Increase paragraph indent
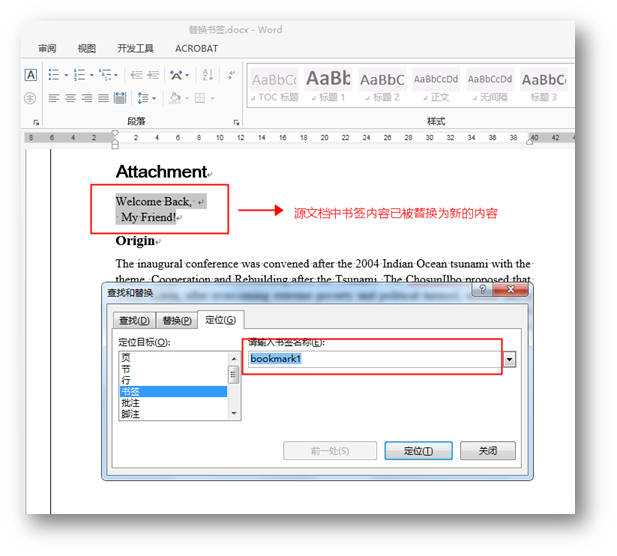The height and width of the screenshot is (556, 617). (x=153, y=75)
